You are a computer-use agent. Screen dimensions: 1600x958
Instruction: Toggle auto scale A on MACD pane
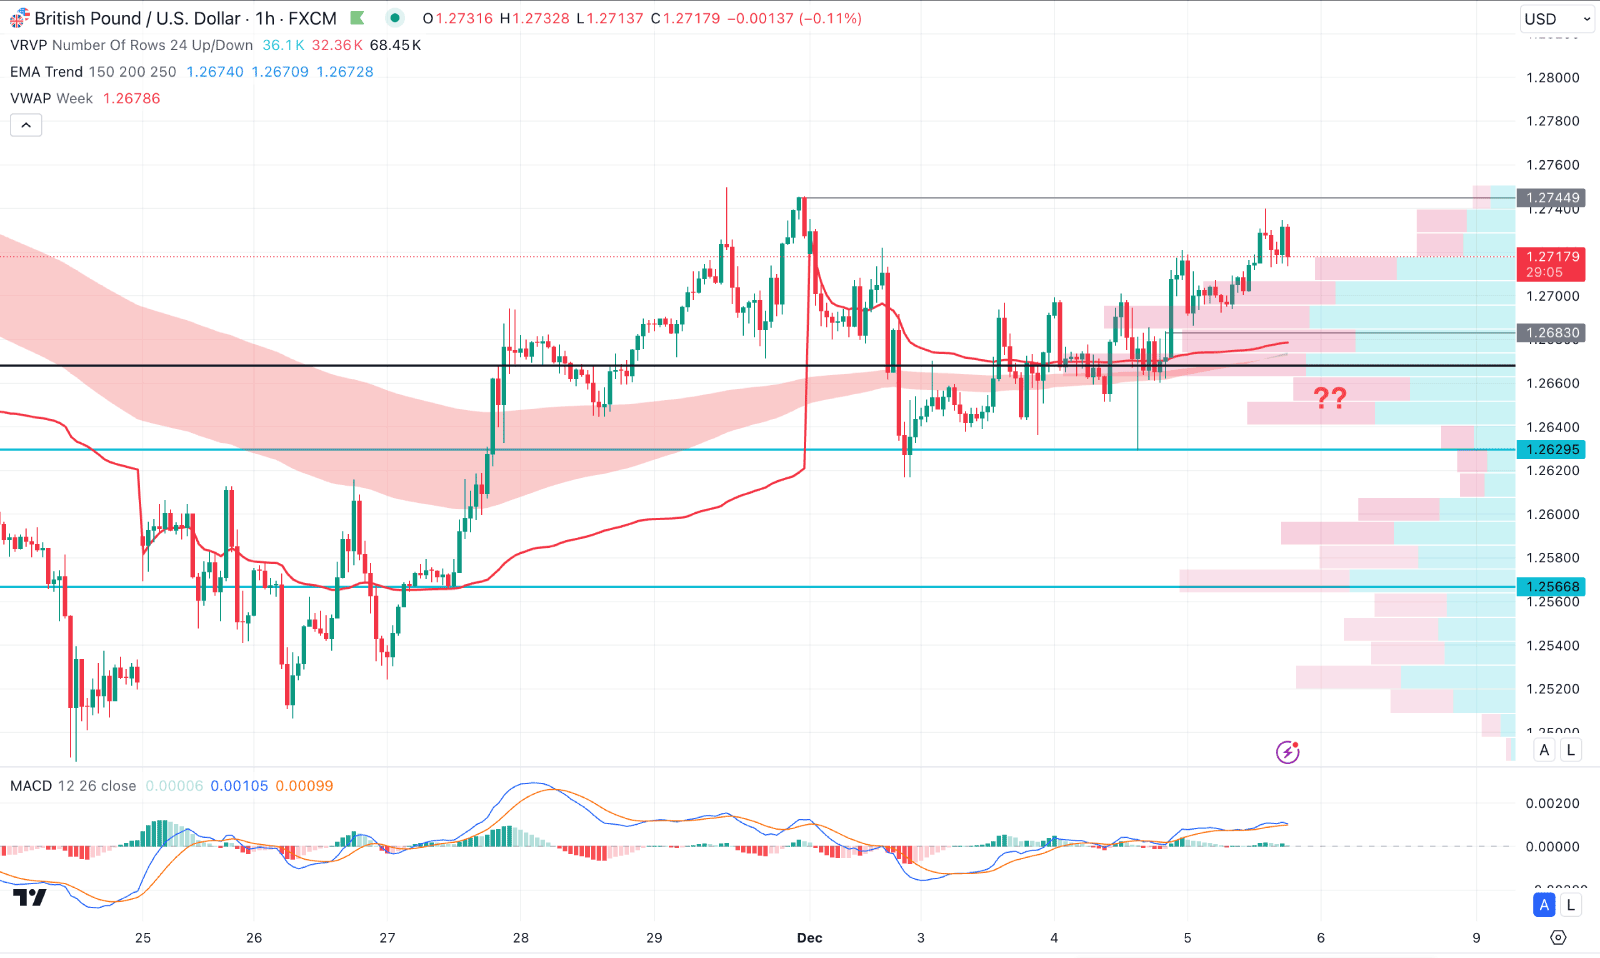(1545, 905)
